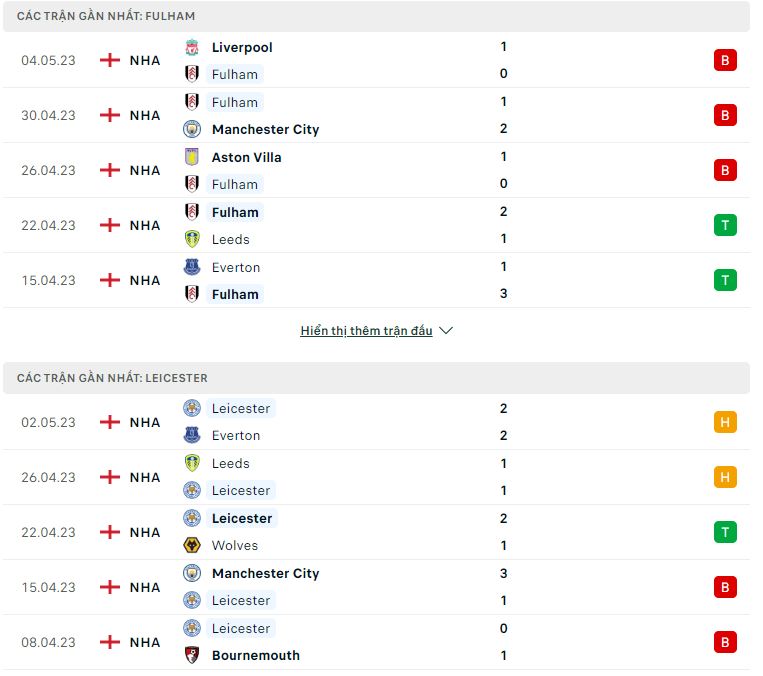Click England flag icon for 04.05.23 match
This screenshot has width=763, height=676.
(110, 60)
